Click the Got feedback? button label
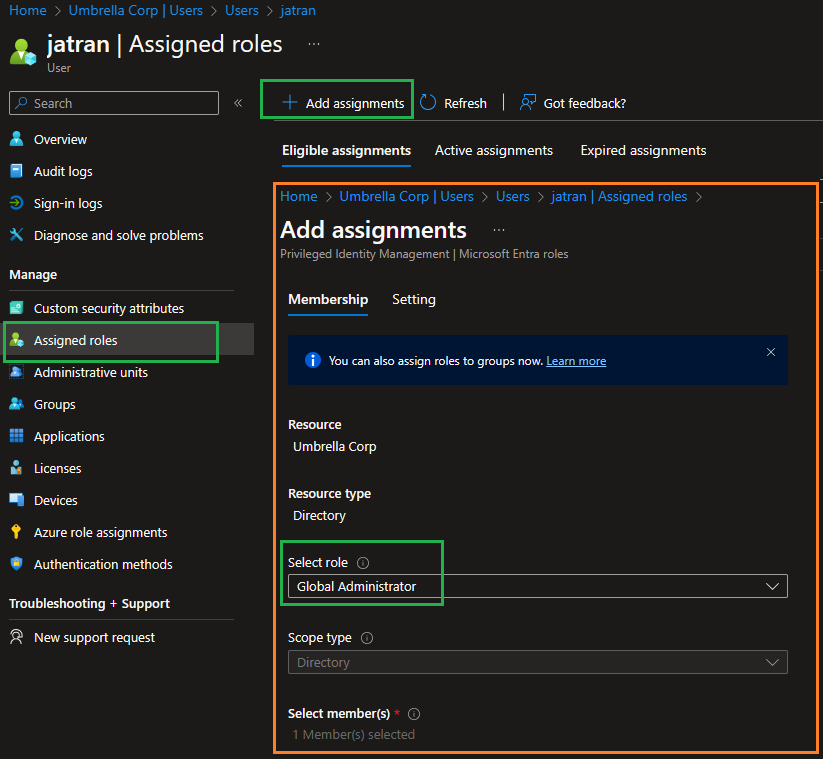823x759 pixels. pyautogui.click(x=585, y=103)
